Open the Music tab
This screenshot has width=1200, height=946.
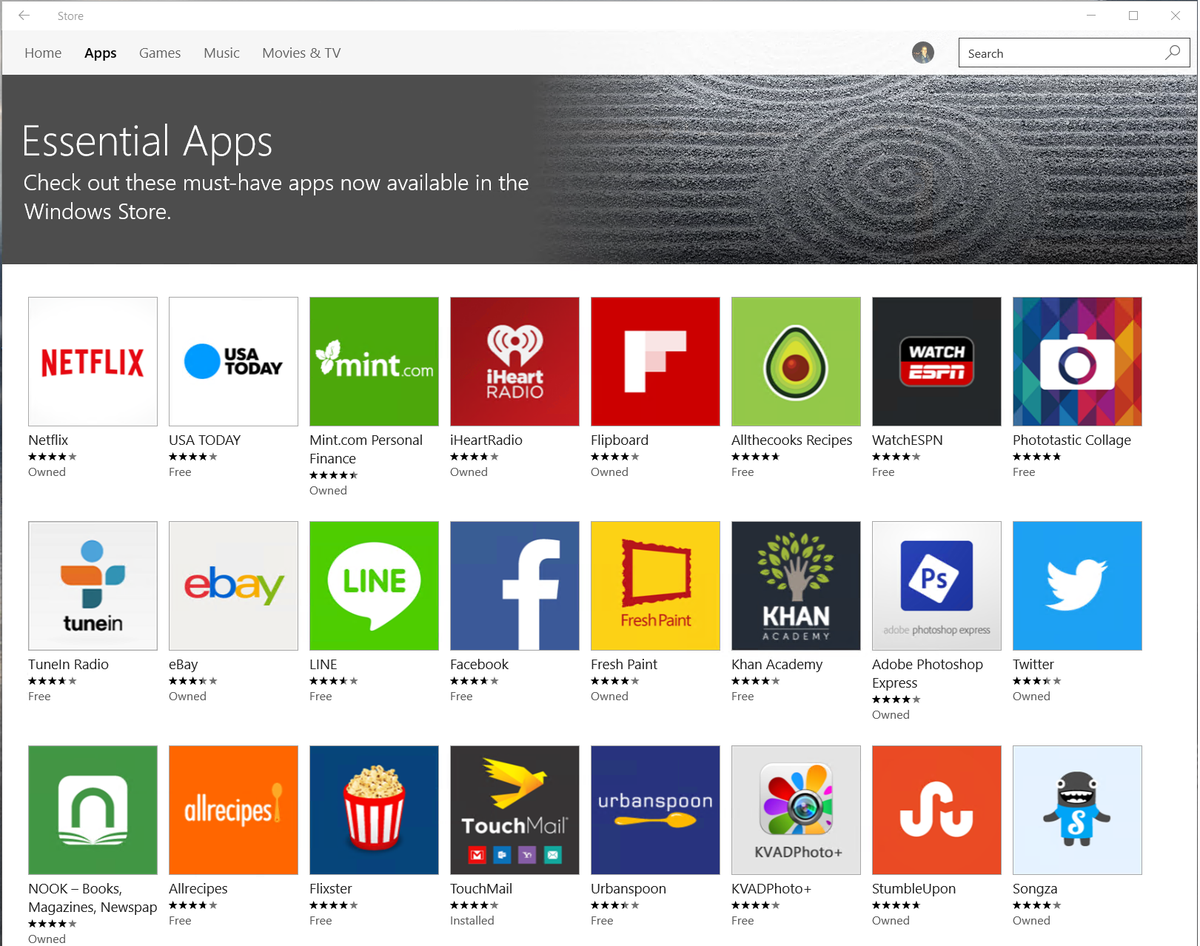pos(221,53)
